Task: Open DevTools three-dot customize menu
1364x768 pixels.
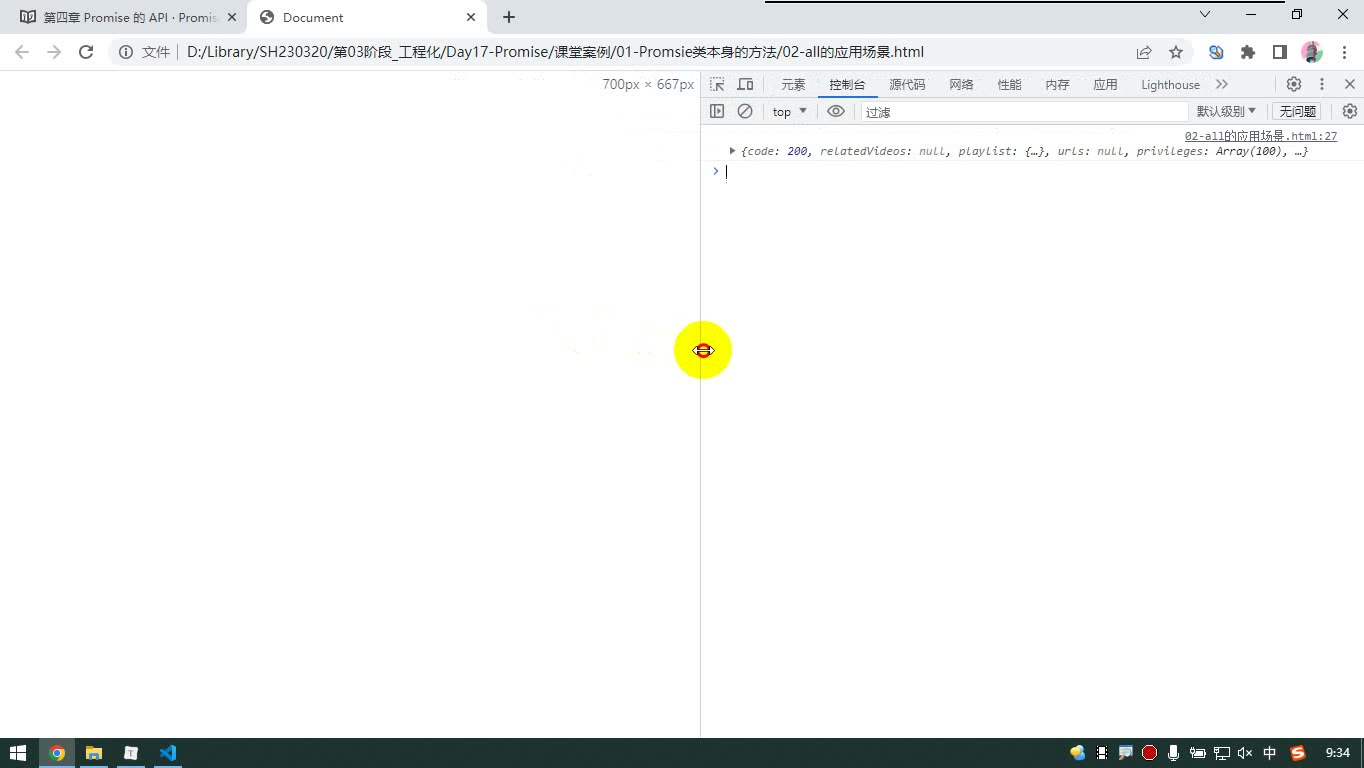Action: click(x=1322, y=85)
